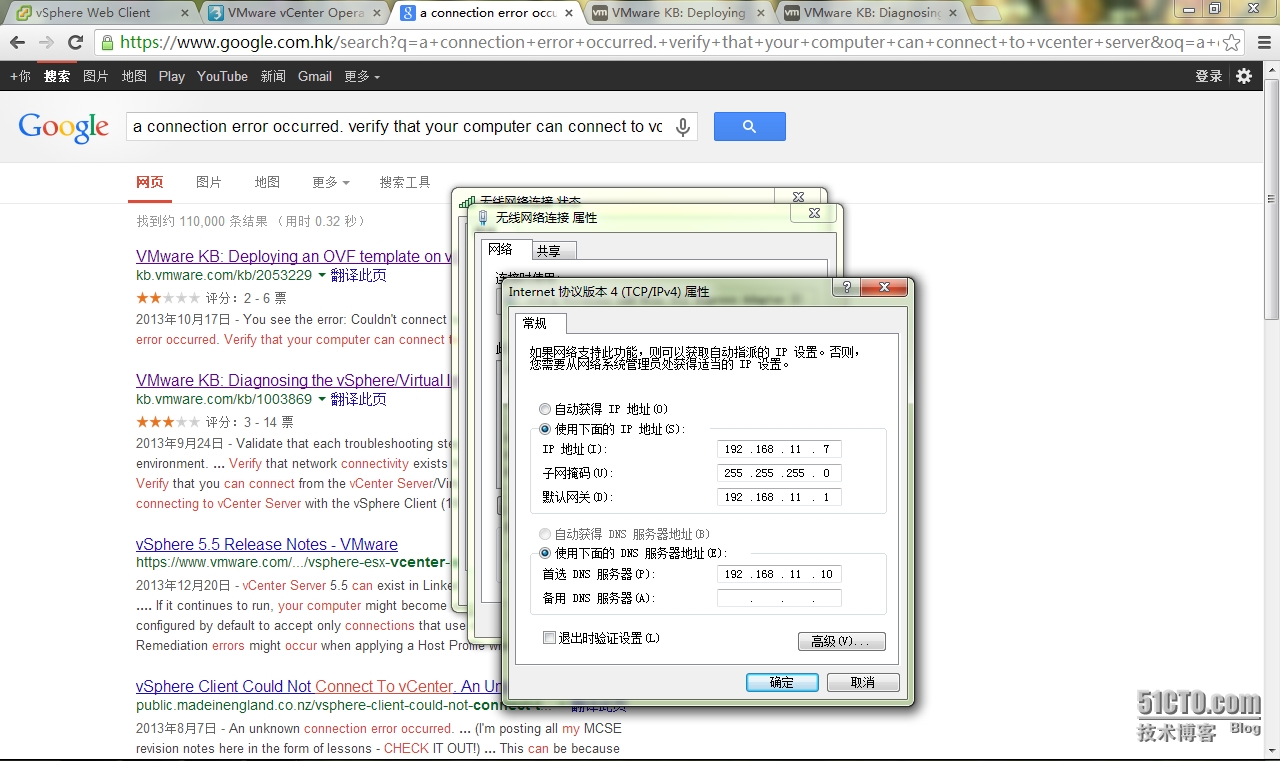Click the Google logo
The height and width of the screenshot is (761, 1280).
pyautogui.click(x=63, y=127)
